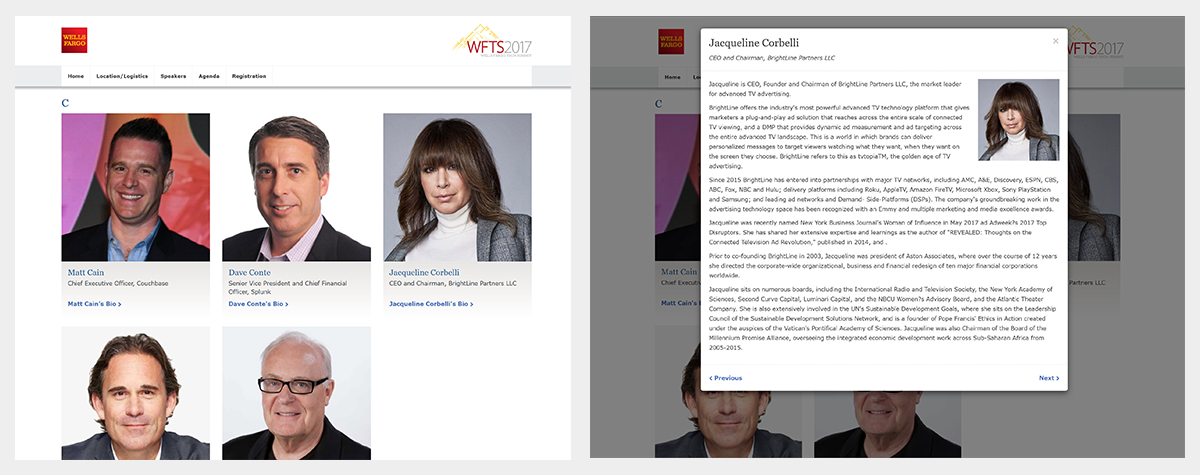
Task: Click Matt Cain's photo thumbnail
Action: point(135,187)
